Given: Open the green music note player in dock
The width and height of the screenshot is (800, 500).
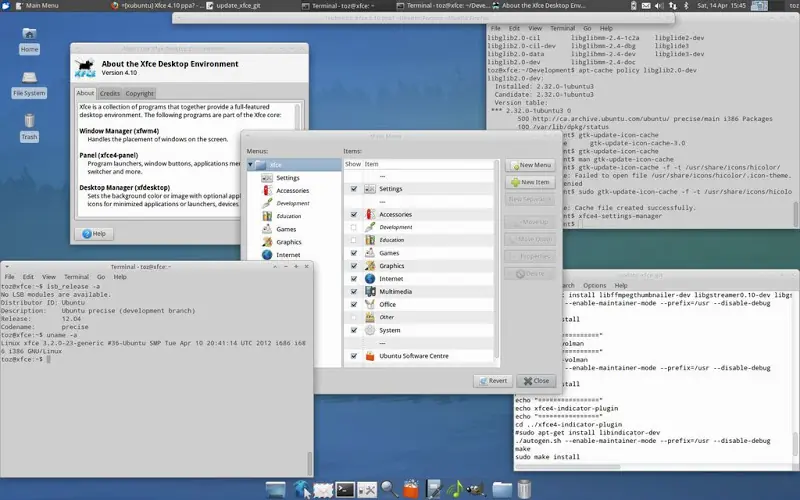Looking at the screenshot, I should click(x=454, y=489).
